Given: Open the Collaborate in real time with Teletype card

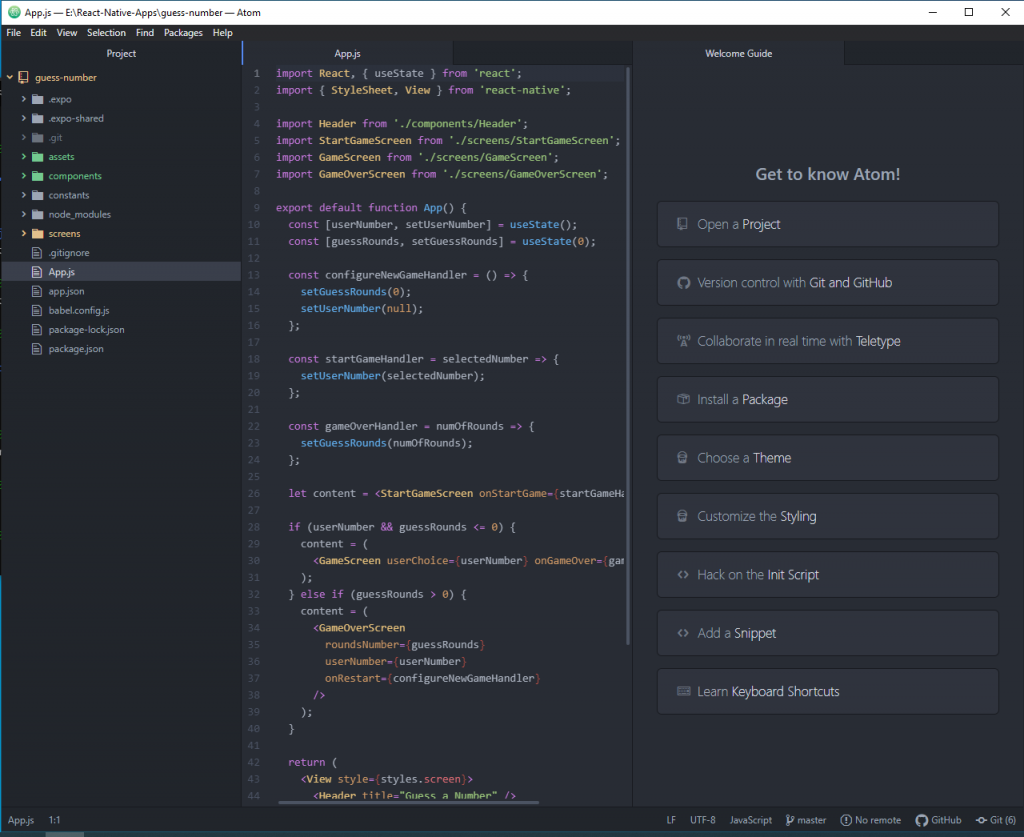Looking at the screenshot, I should pos(827,341).
